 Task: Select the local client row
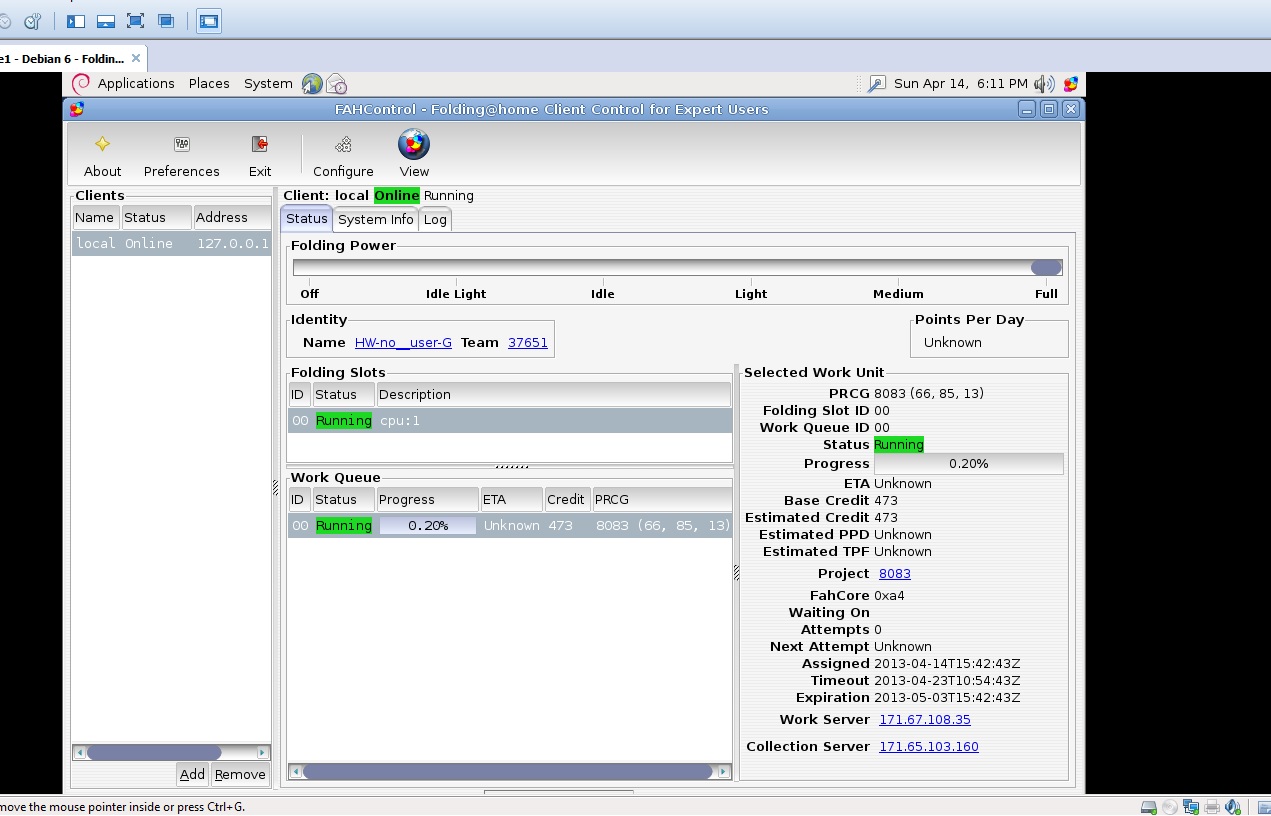(171, 243)
